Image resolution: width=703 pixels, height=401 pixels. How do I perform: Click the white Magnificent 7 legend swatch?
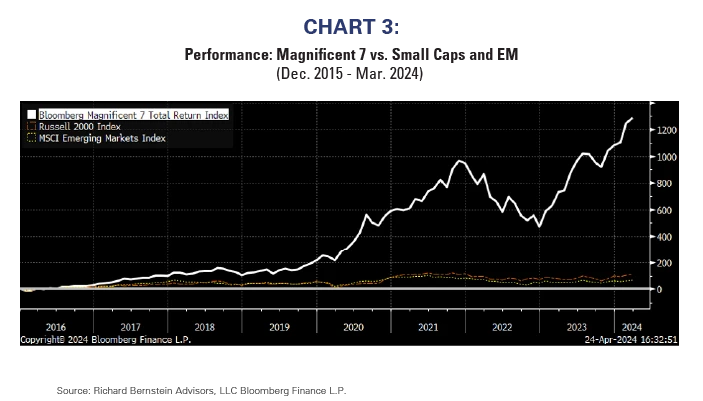pyautogui.click(x=32, y=116)
